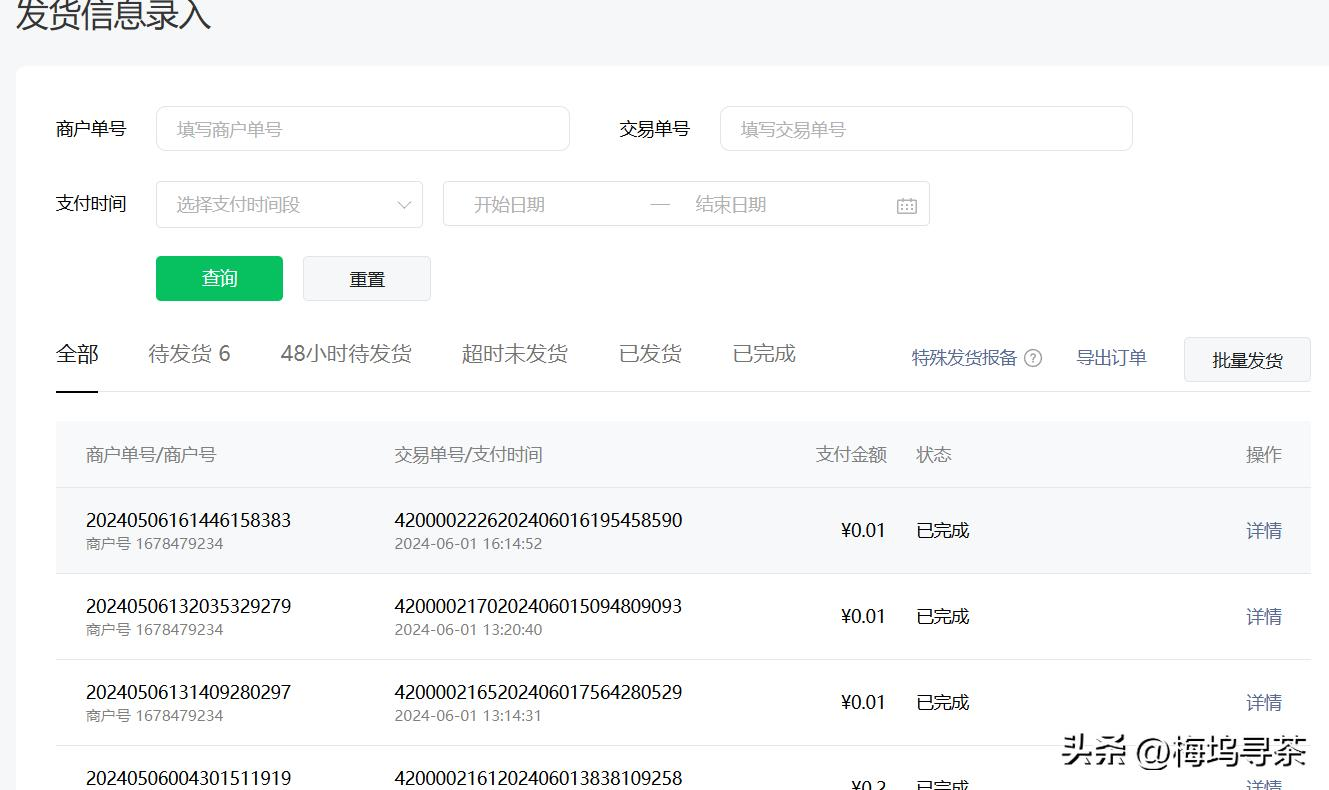The image size is (1329, 790).
Task: Show the 已完成 tab orders
Action: pyautogui.click(x=764, y=354)
